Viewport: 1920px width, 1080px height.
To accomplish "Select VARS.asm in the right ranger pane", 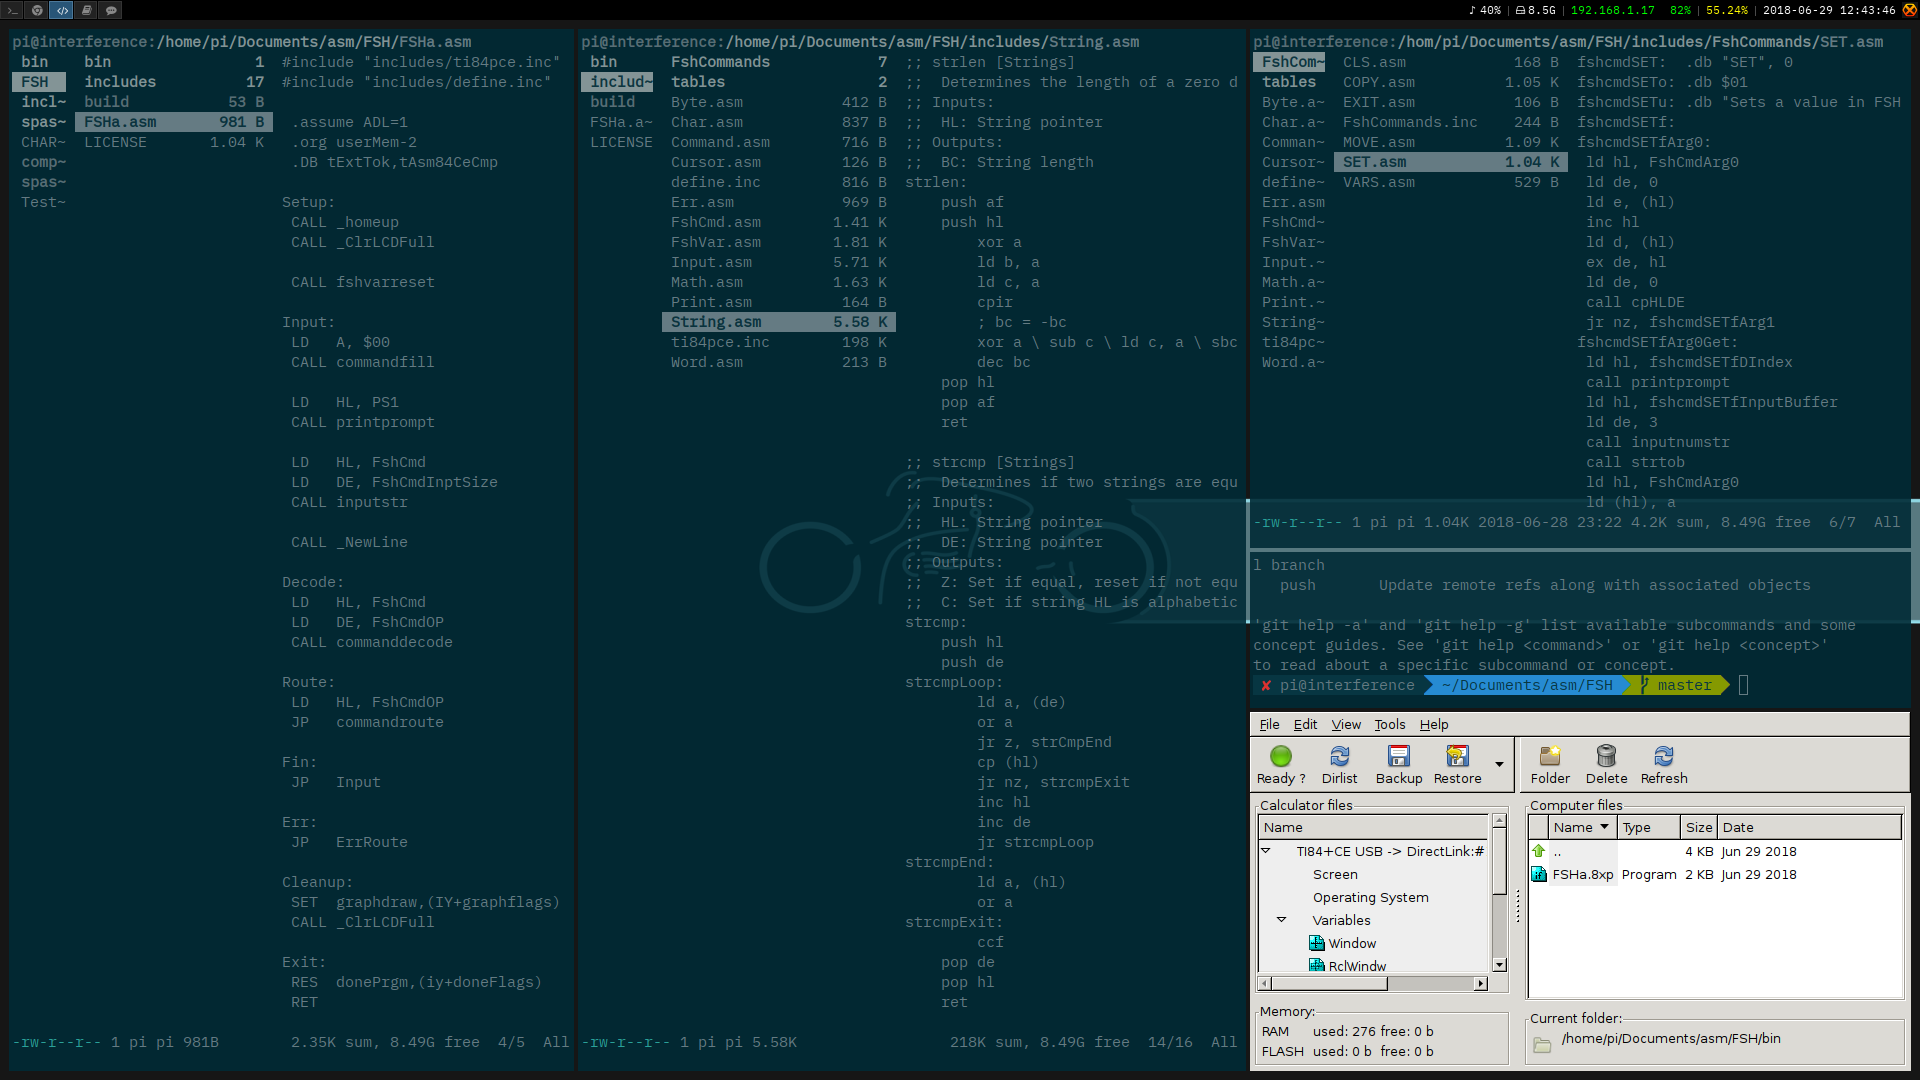I will (1450, 182).
